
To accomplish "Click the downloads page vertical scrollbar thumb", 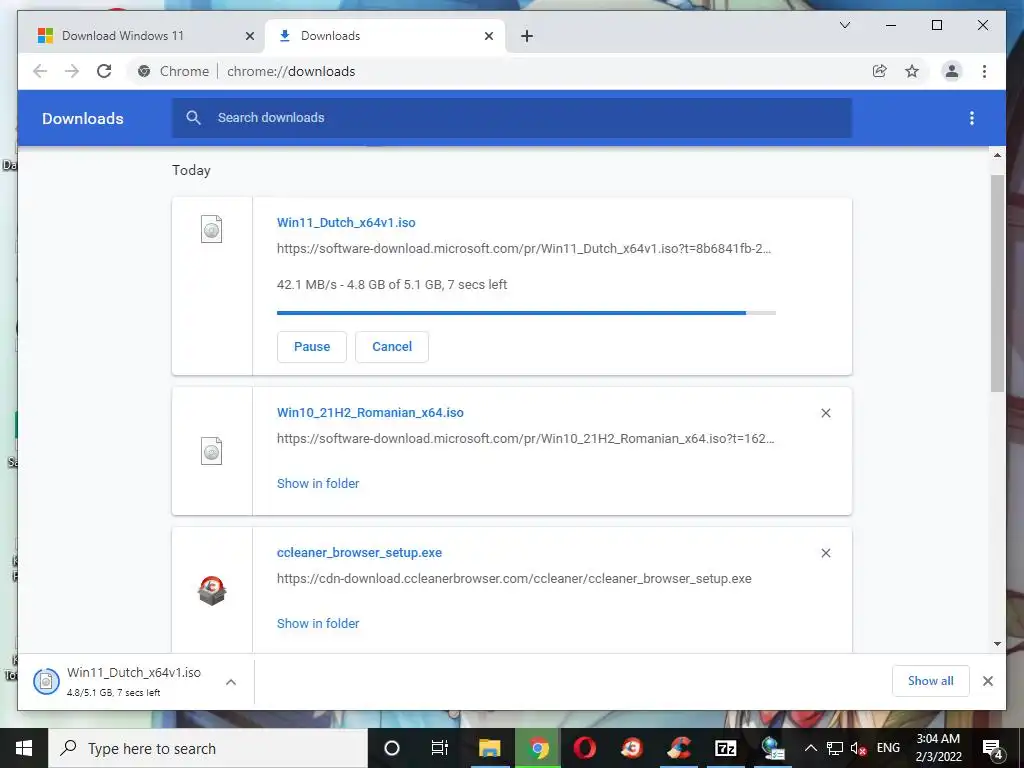I will (997, 283).
